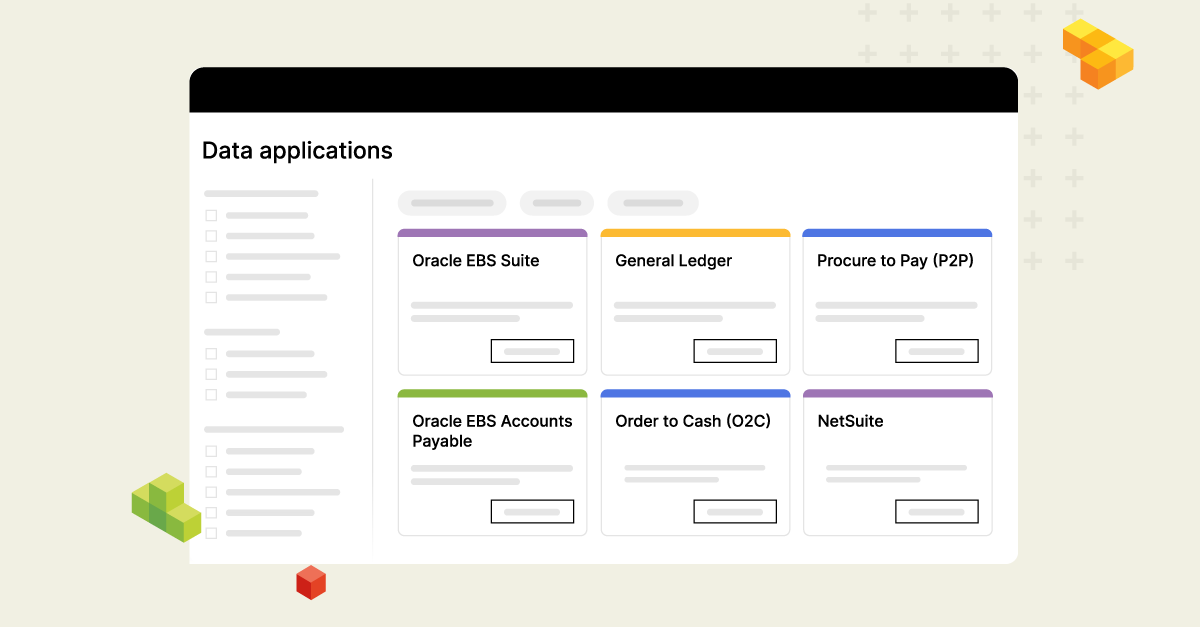
Task: Click the orange cube cluster icon
Action: [1098, 53]
